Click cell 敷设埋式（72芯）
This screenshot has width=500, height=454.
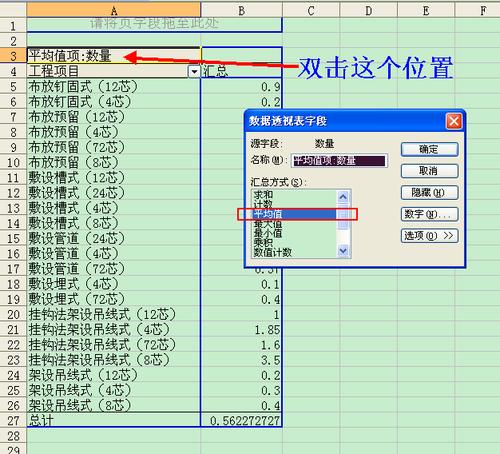(114, 299)
